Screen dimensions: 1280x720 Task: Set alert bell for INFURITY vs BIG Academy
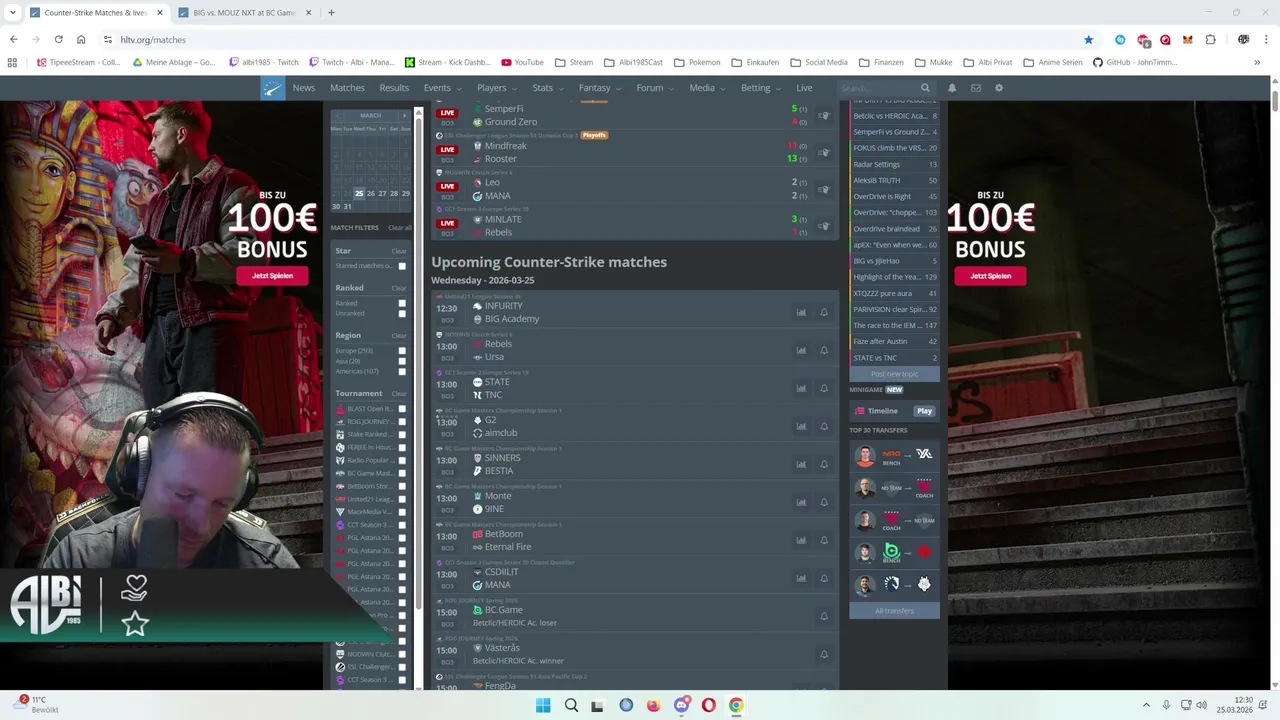[824, 312]
